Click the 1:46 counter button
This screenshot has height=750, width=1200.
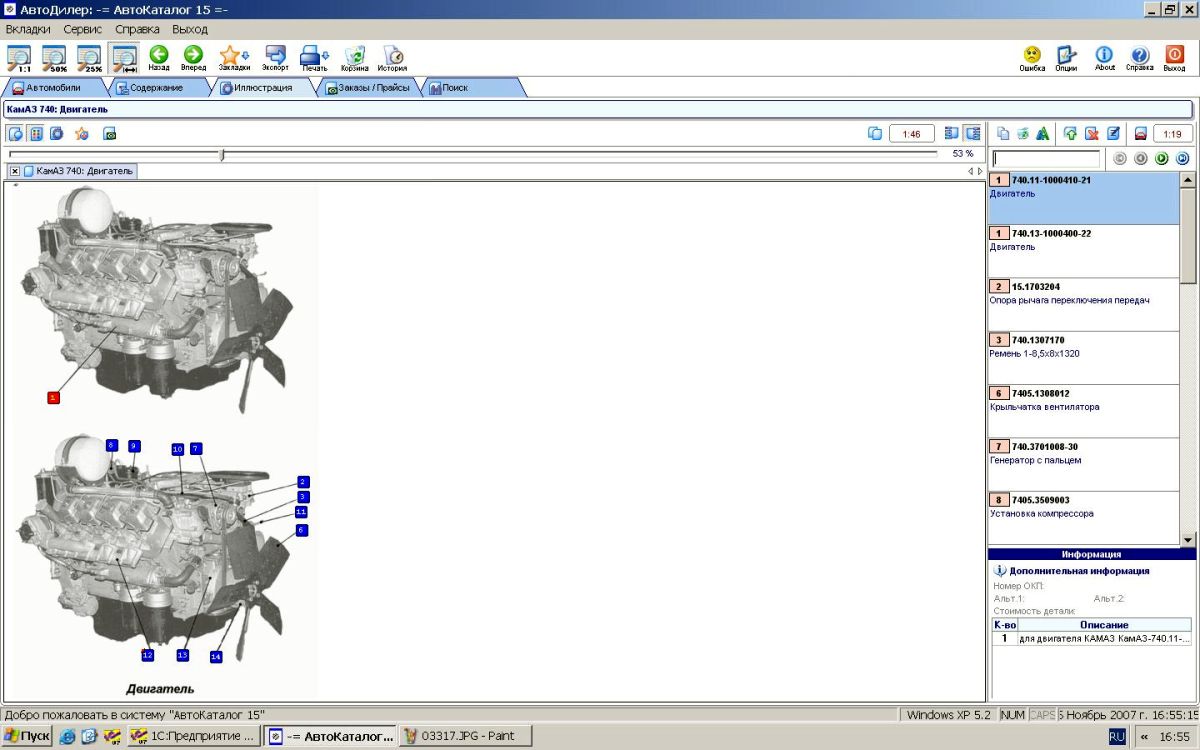click(912, 133)
